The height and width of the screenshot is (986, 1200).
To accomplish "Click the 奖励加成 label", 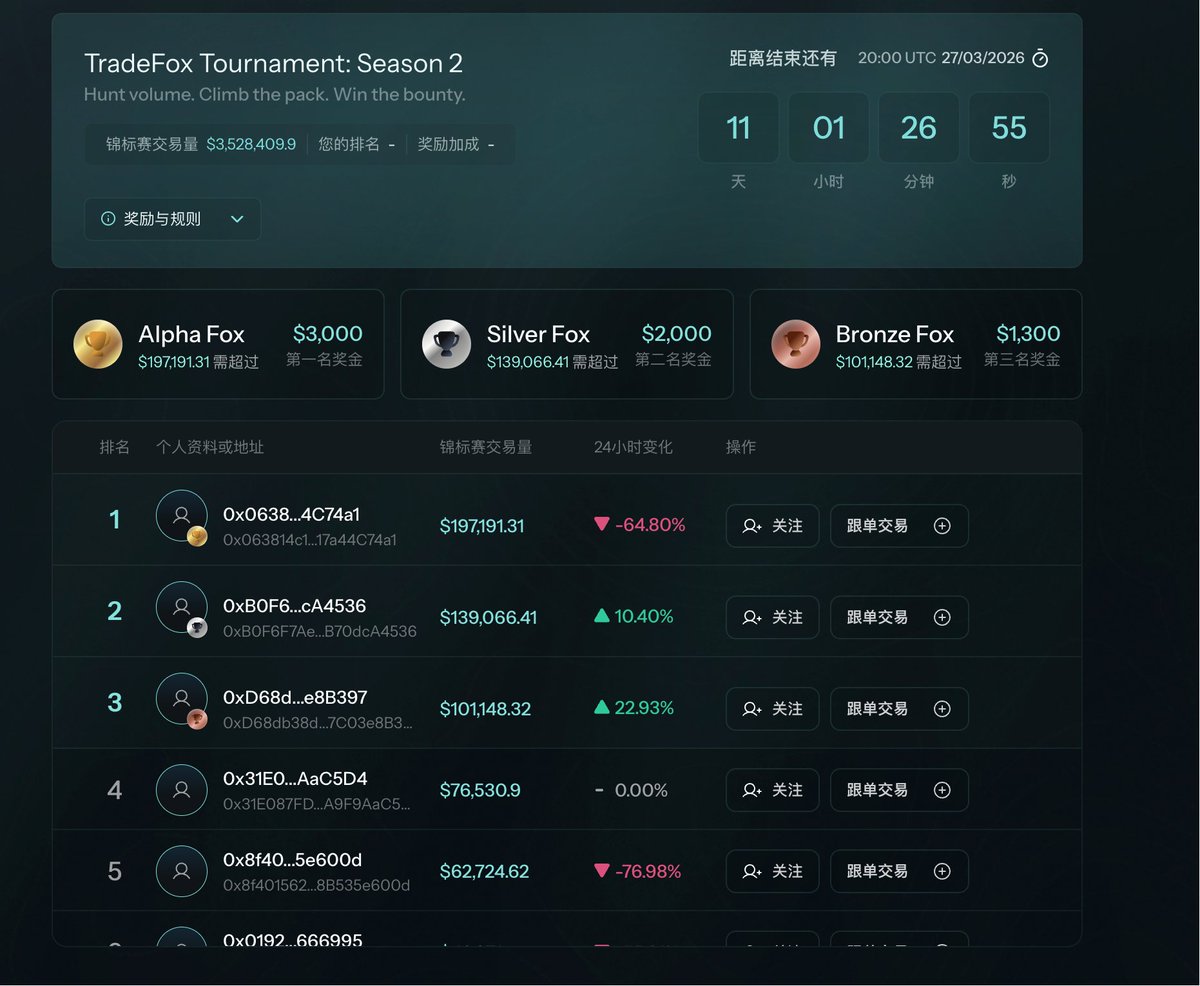I will pos(448,144).
